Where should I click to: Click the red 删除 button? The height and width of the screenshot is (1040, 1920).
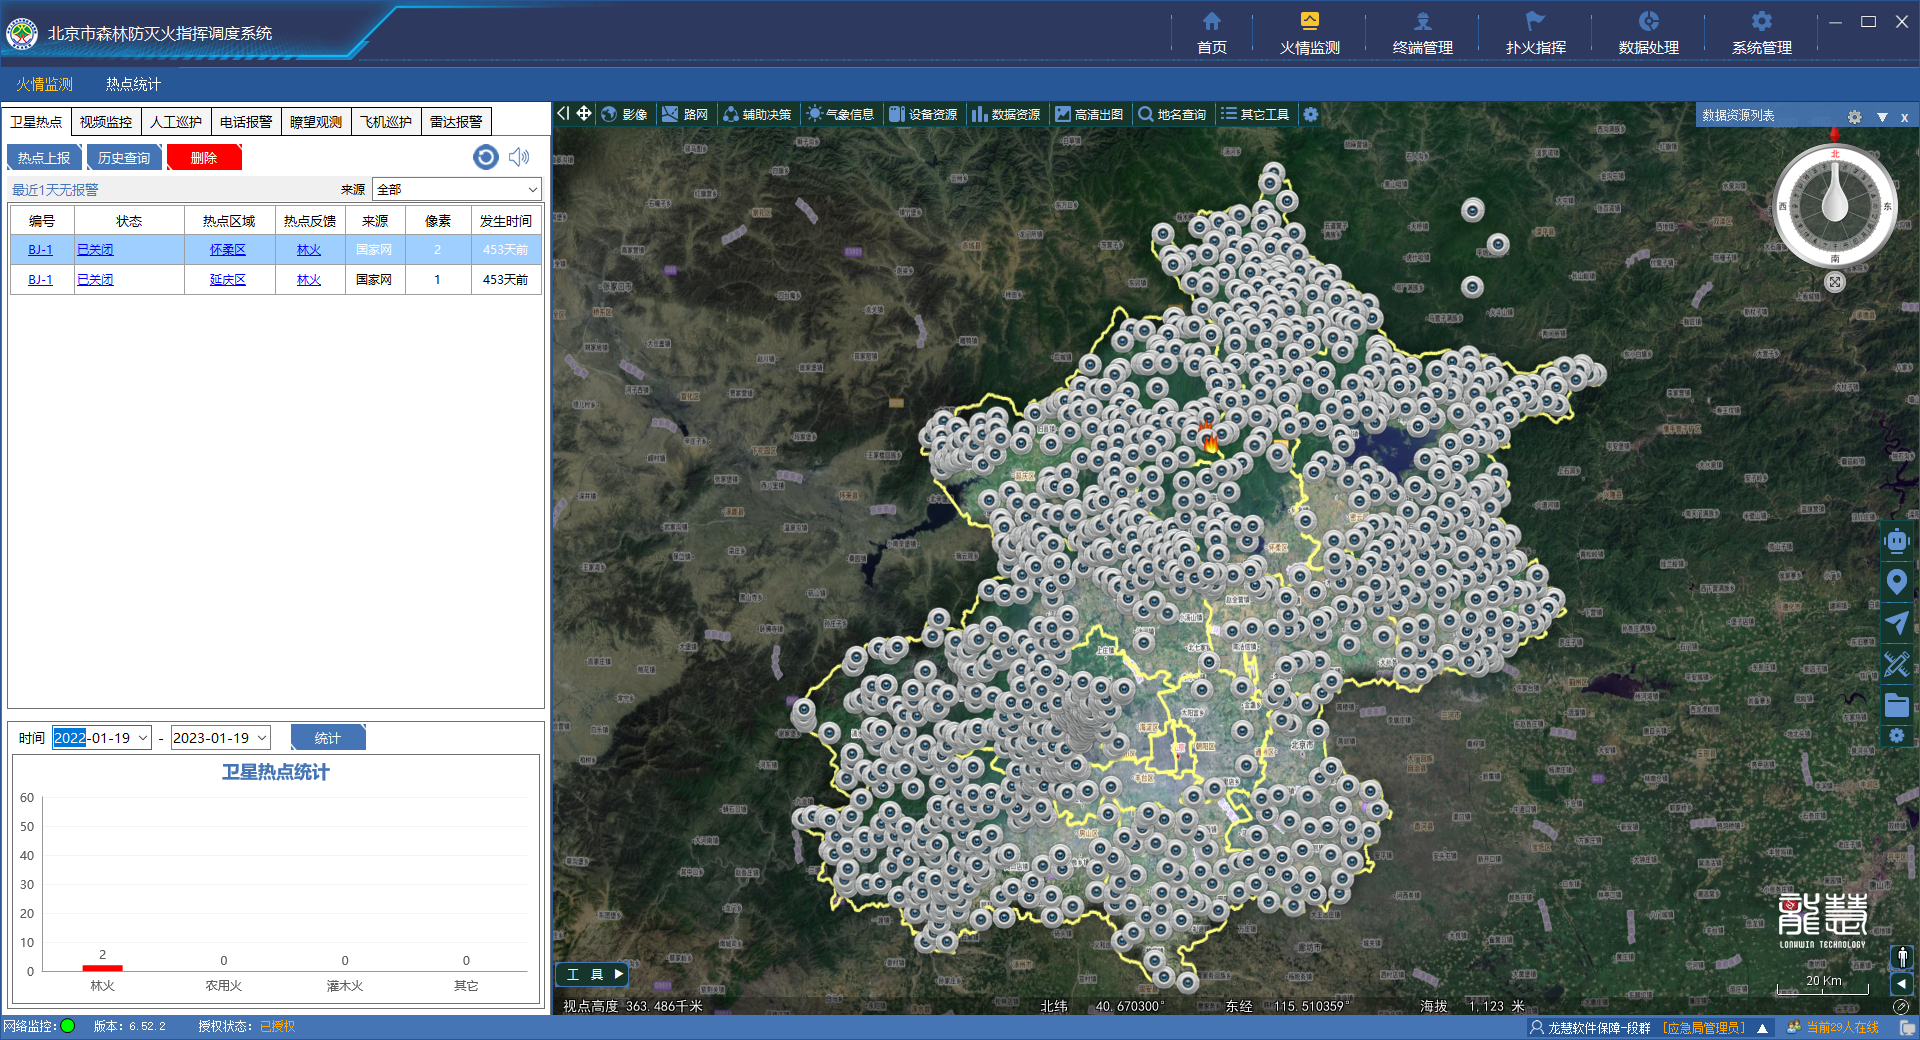tap(204, 158)
